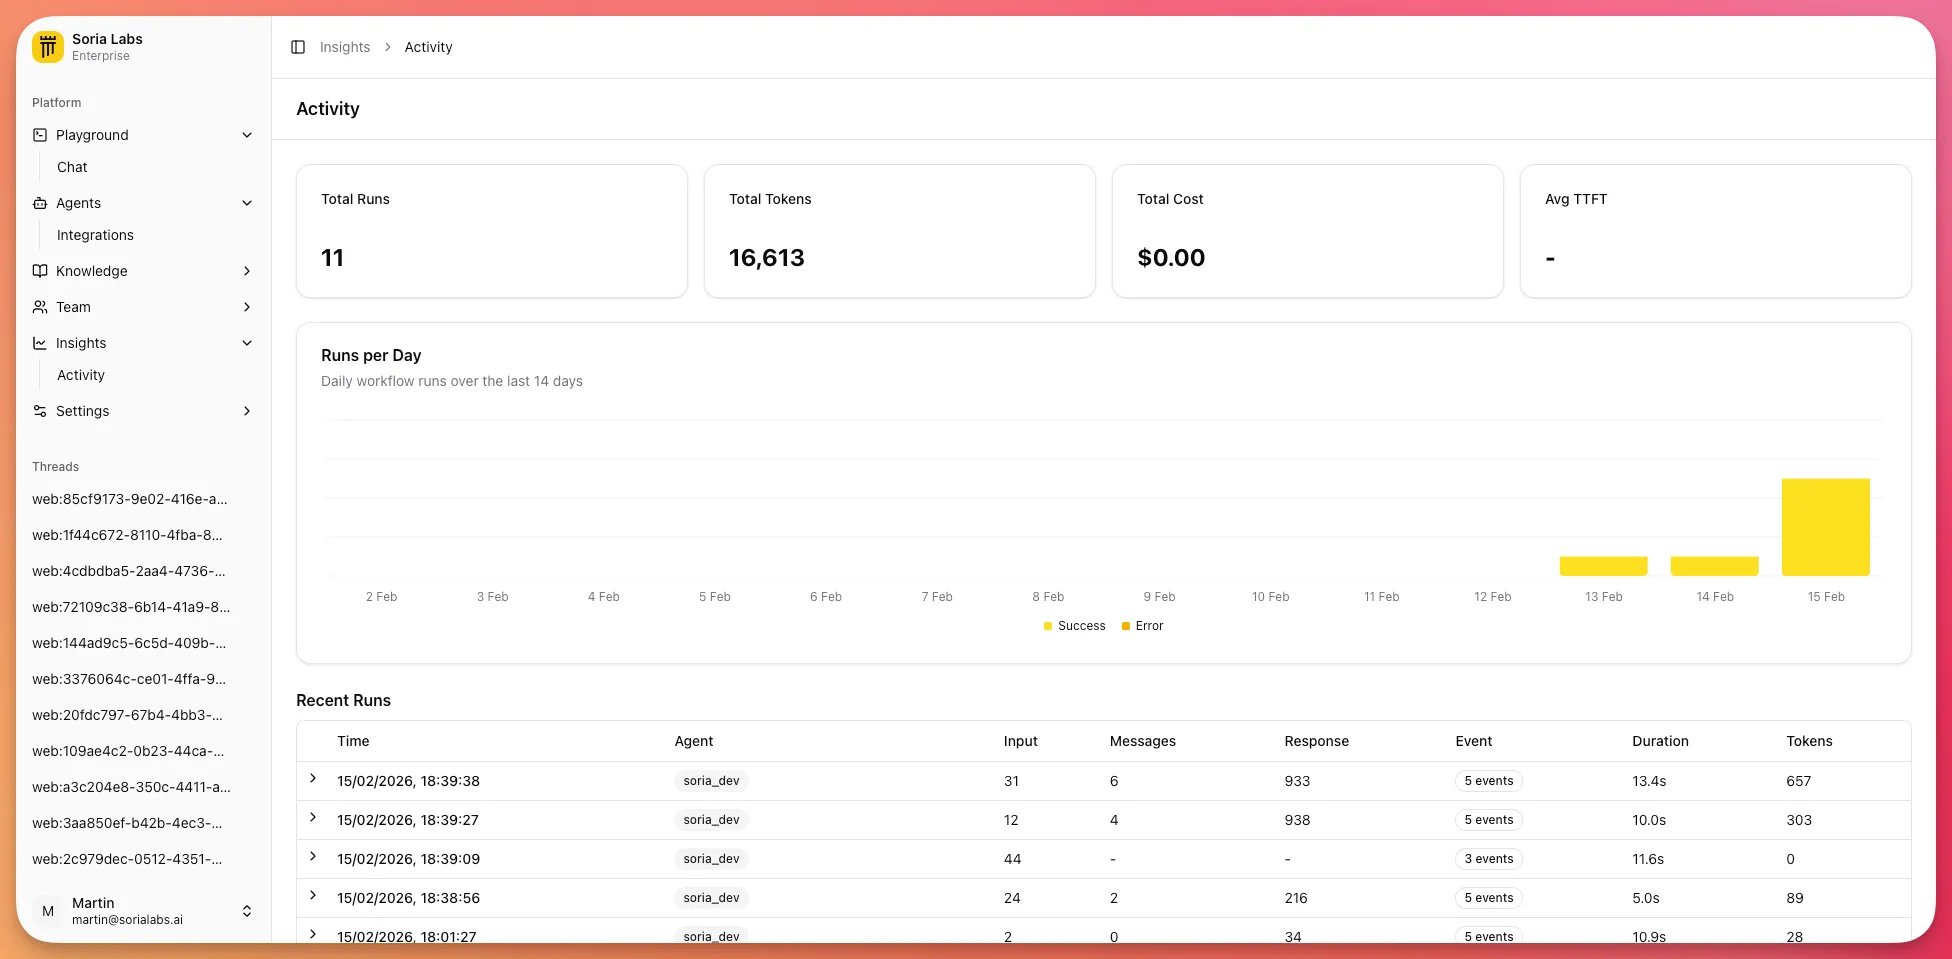This screenshot has height=959, width=1952.
Task: Click the Insights chart icon
Action: coord(40,343)
